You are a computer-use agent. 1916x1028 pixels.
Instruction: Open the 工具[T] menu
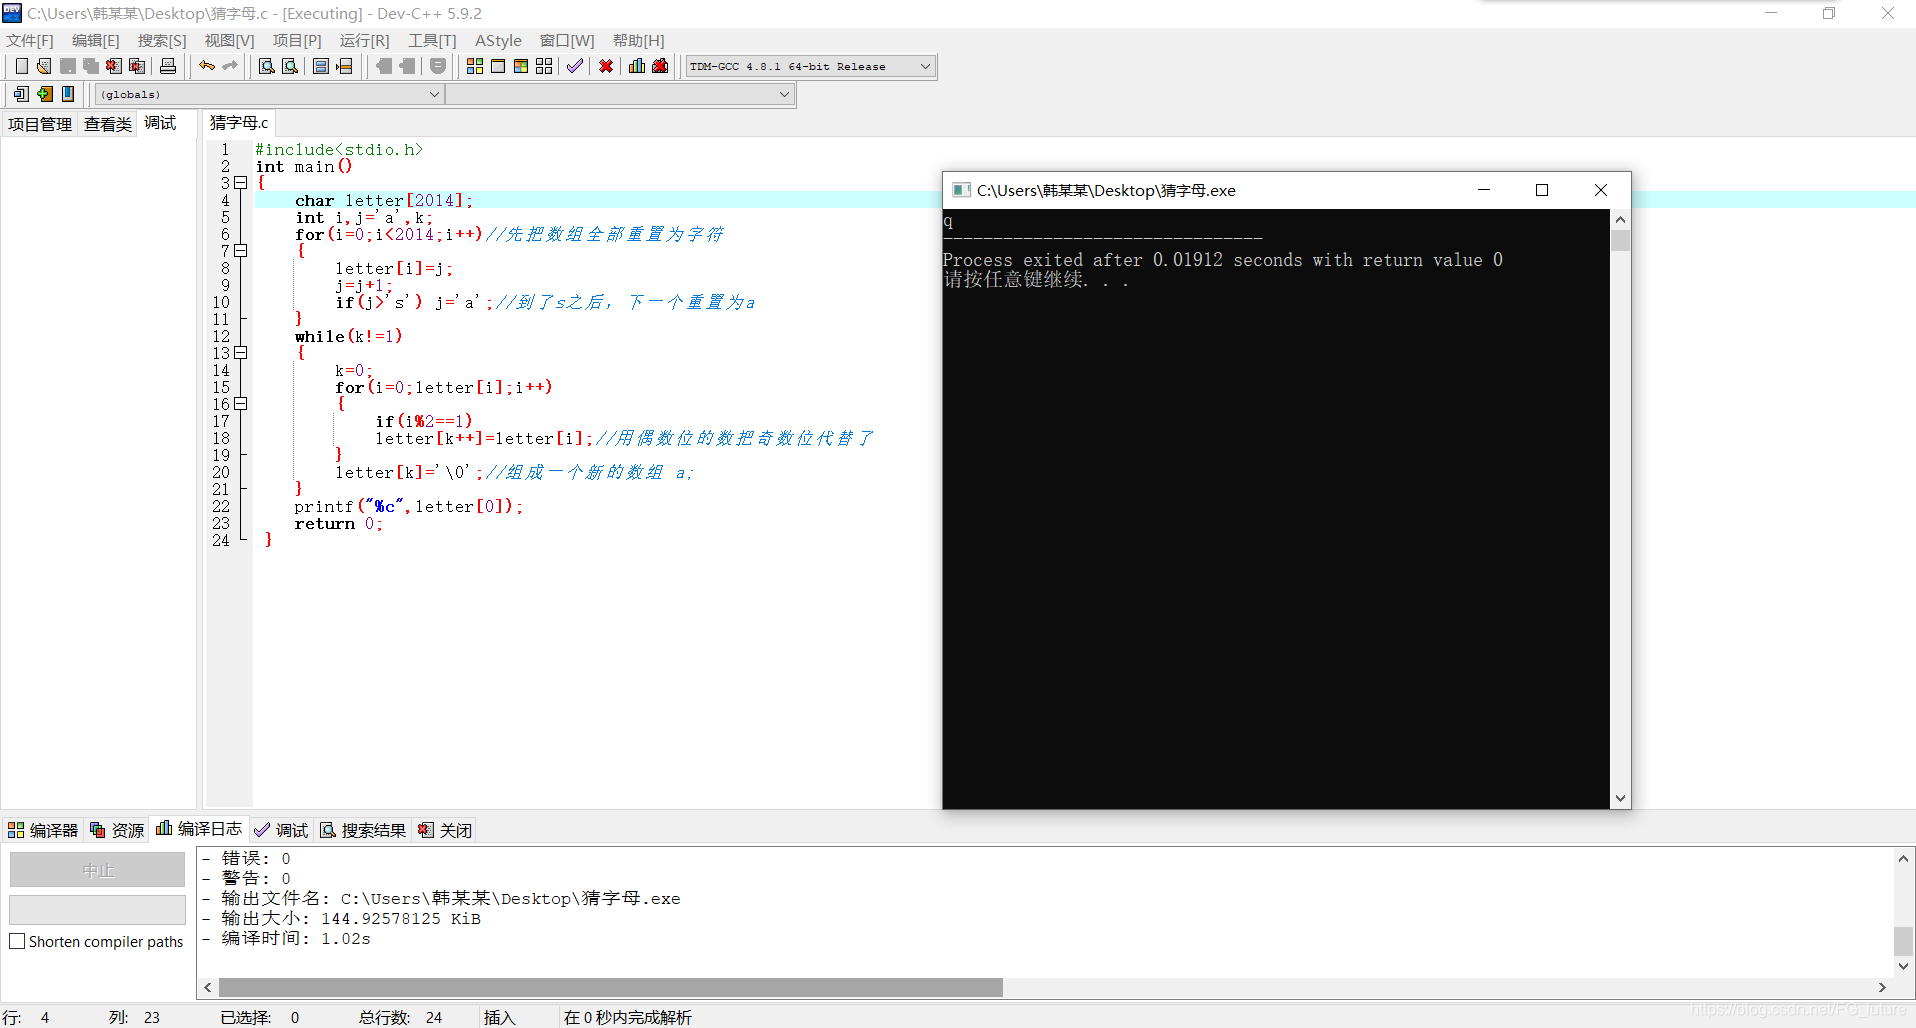click(x=432, y=40)
